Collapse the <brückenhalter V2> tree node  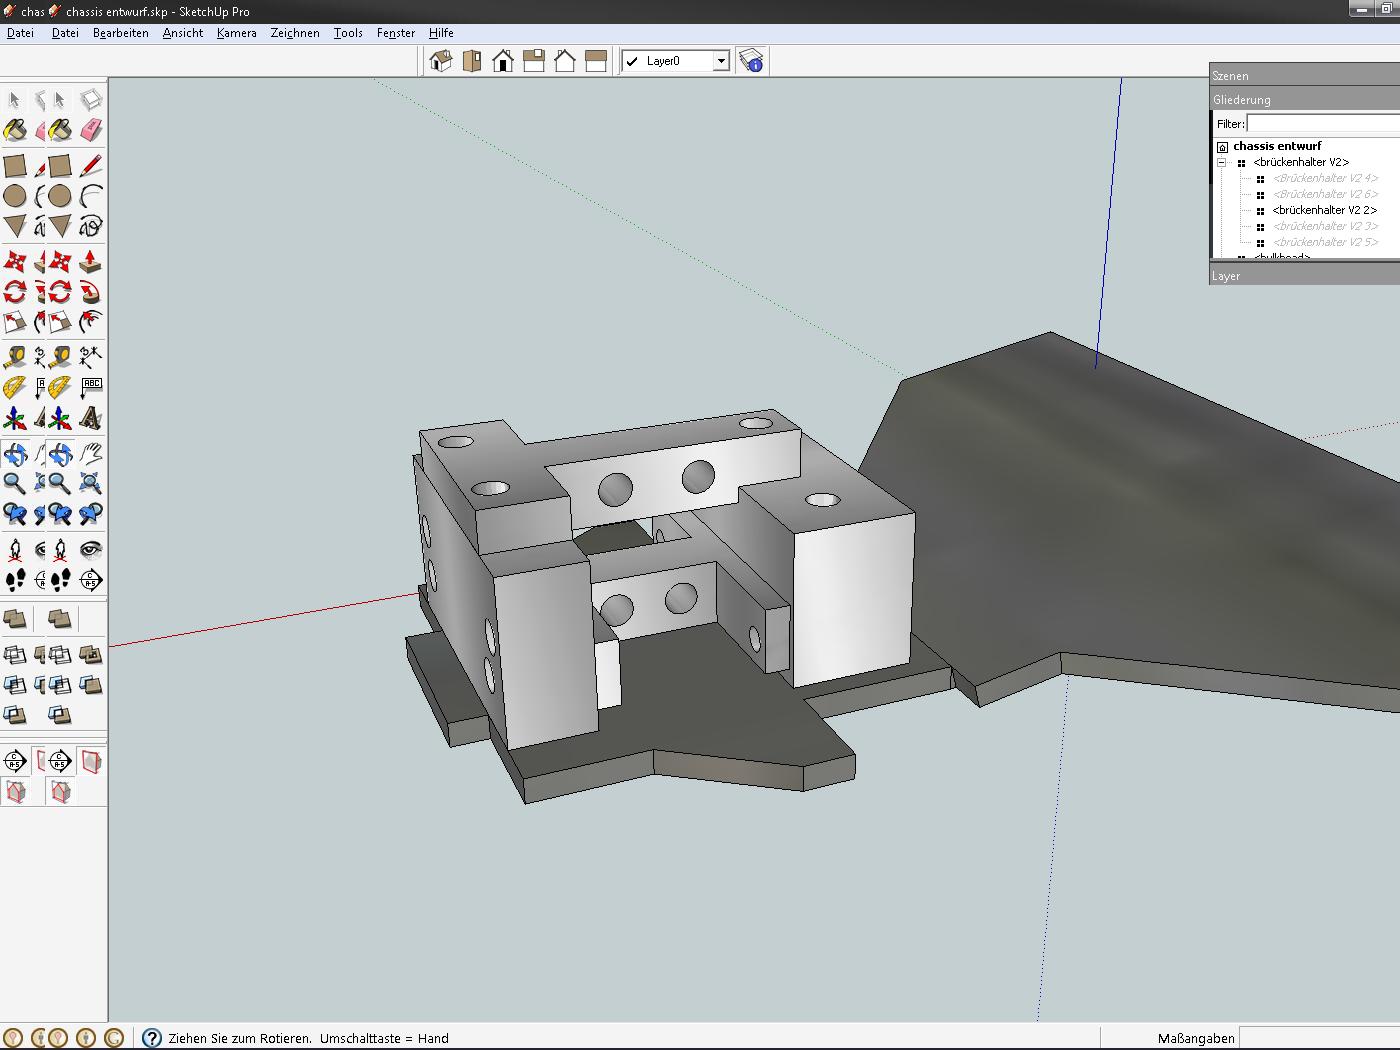coord(1221,162)
